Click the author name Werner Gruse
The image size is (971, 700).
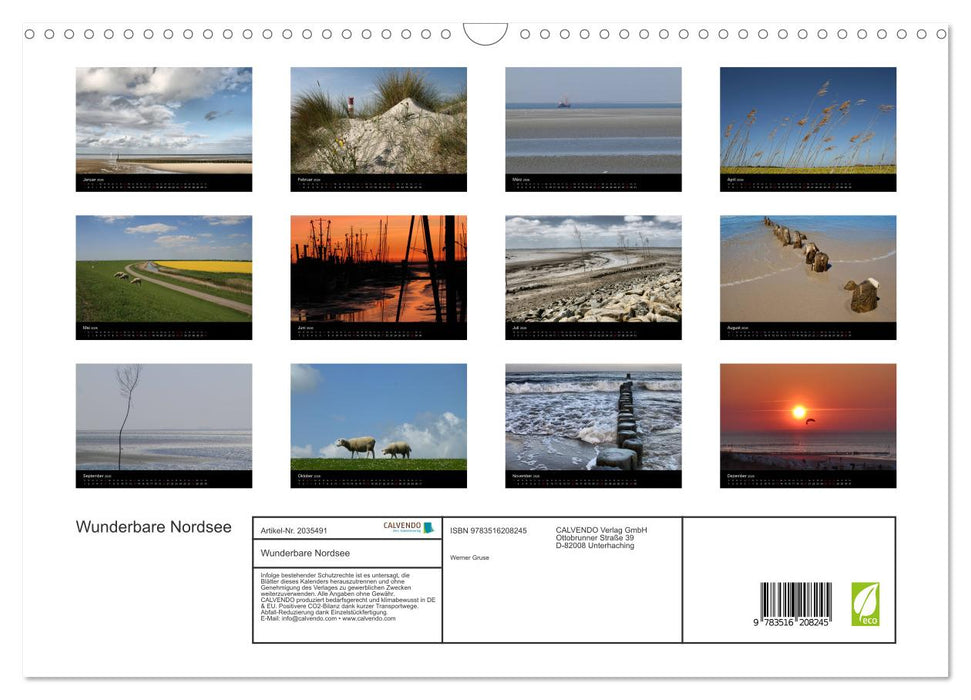(469, 557)
